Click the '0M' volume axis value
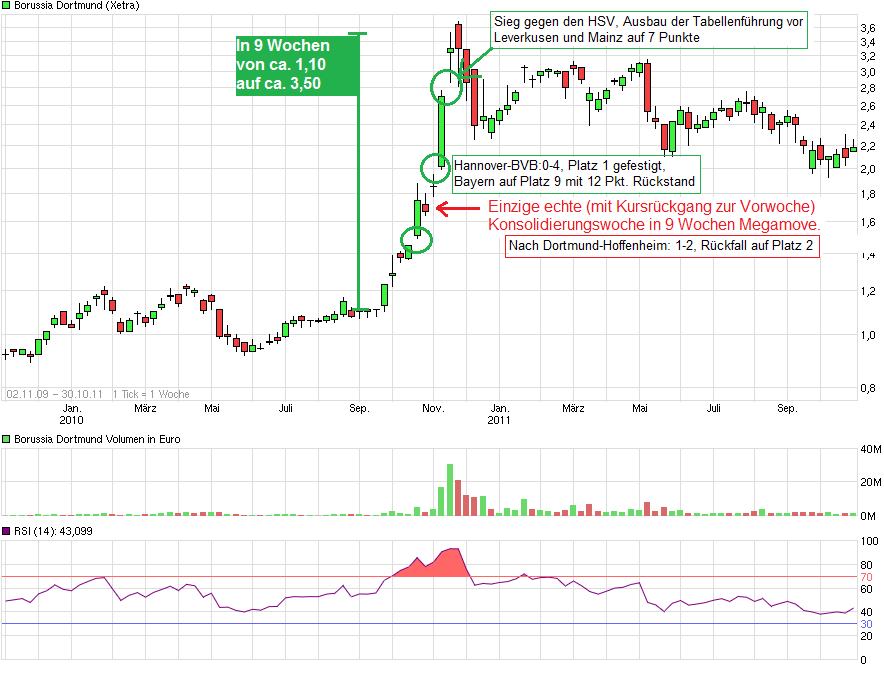Viewport: 884px width, 676px height. coord(868,516)
